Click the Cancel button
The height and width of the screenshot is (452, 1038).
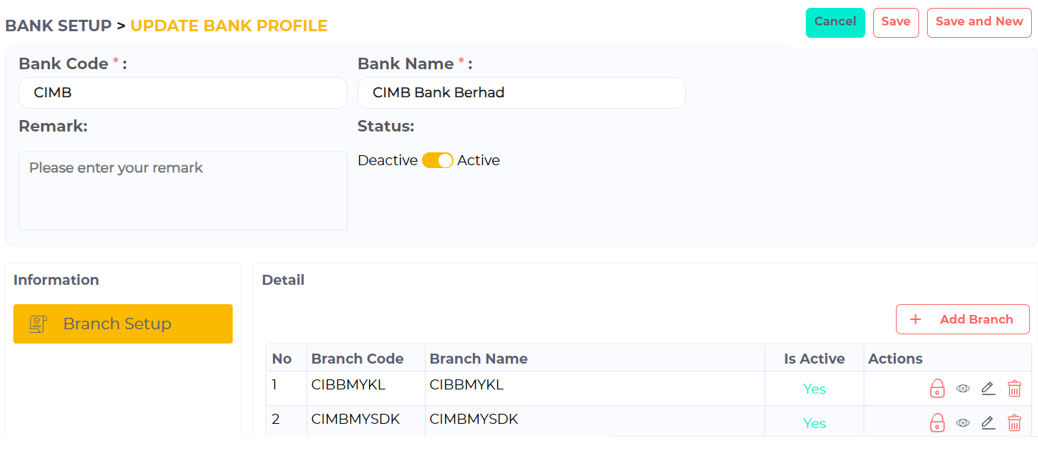835,23
